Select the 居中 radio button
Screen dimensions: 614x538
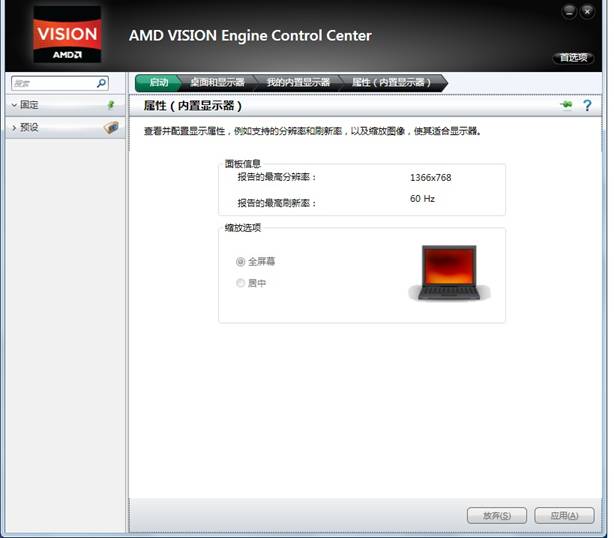click(x=240, y=283)
